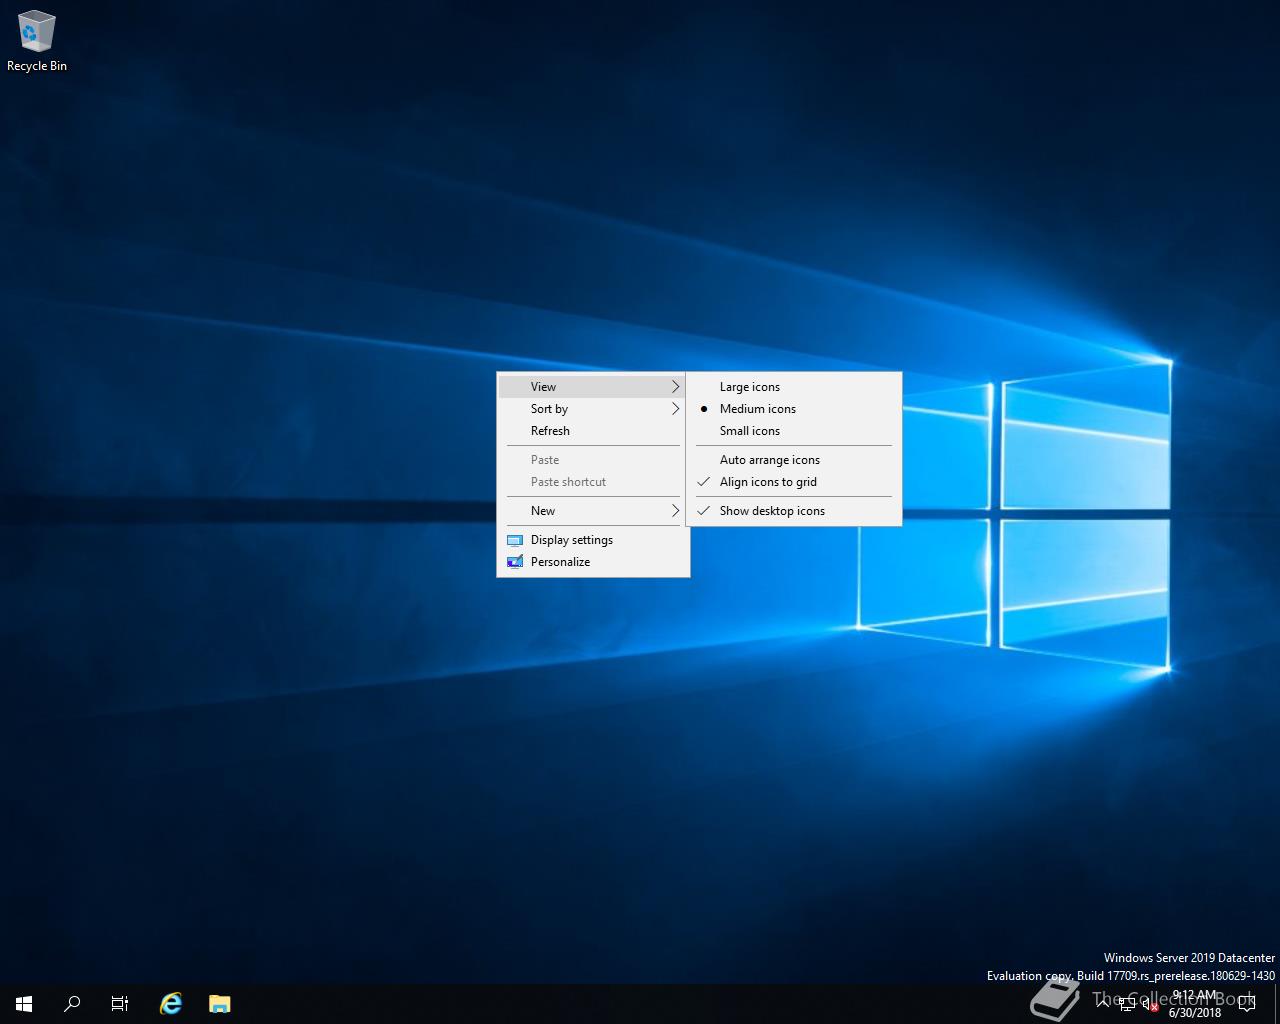Open the New submenu
Image resolution: width=1280 pixels, height=1024 pixels.
[593, 511]
